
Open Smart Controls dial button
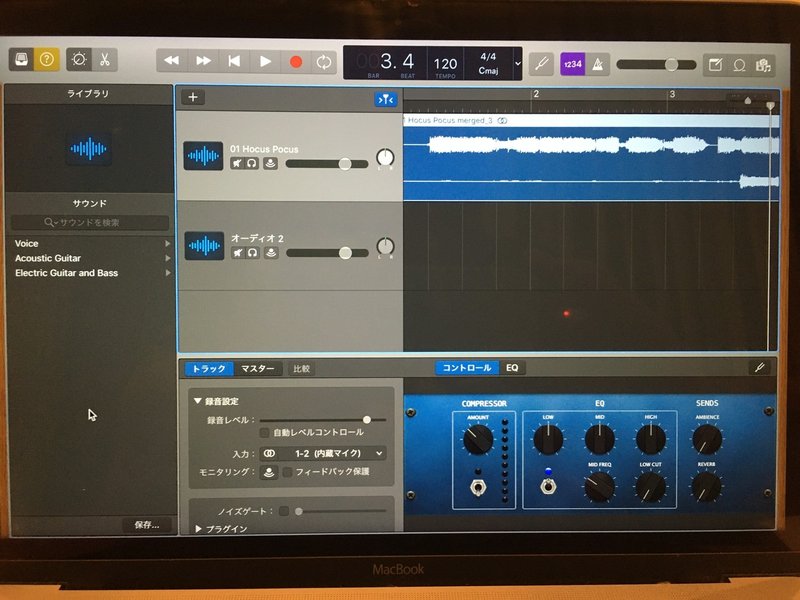click(x=79, y=60)
